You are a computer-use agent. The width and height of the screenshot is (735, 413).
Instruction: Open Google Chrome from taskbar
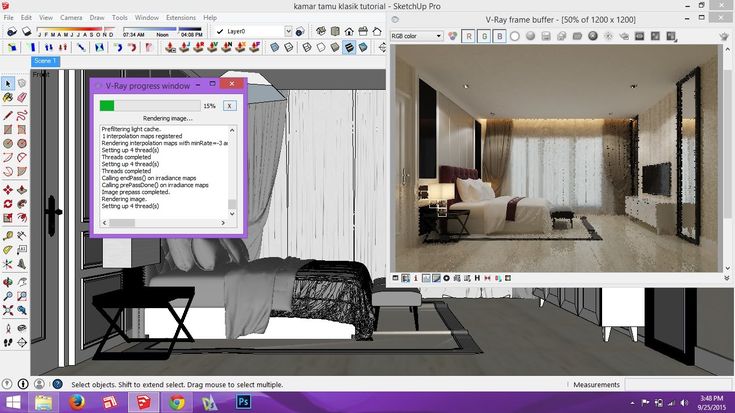pyautogui.click(x=177, y=402)
